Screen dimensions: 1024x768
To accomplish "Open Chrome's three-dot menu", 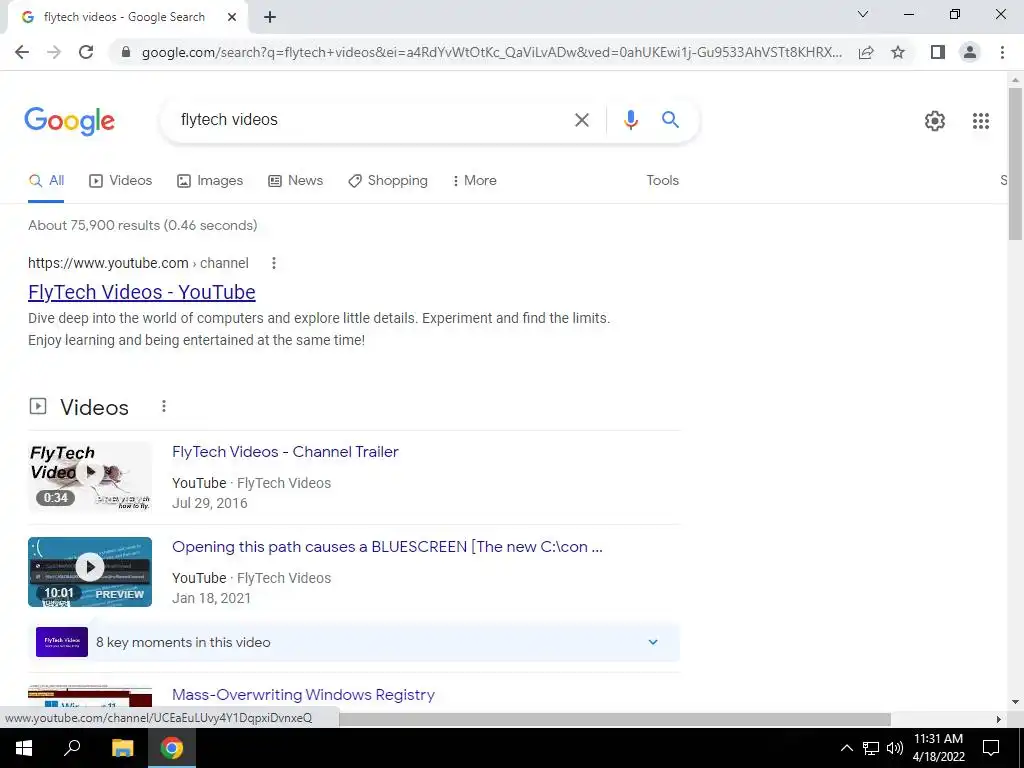I will click(1002, 52).
